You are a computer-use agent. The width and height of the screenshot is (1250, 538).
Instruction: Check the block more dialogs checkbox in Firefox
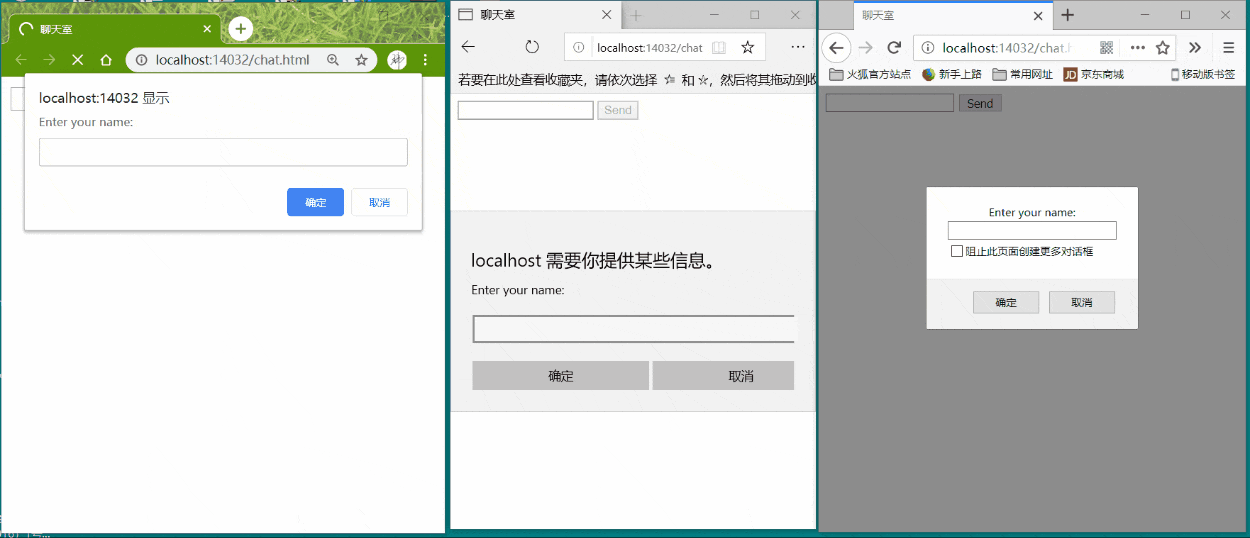(x=957, y=251)
